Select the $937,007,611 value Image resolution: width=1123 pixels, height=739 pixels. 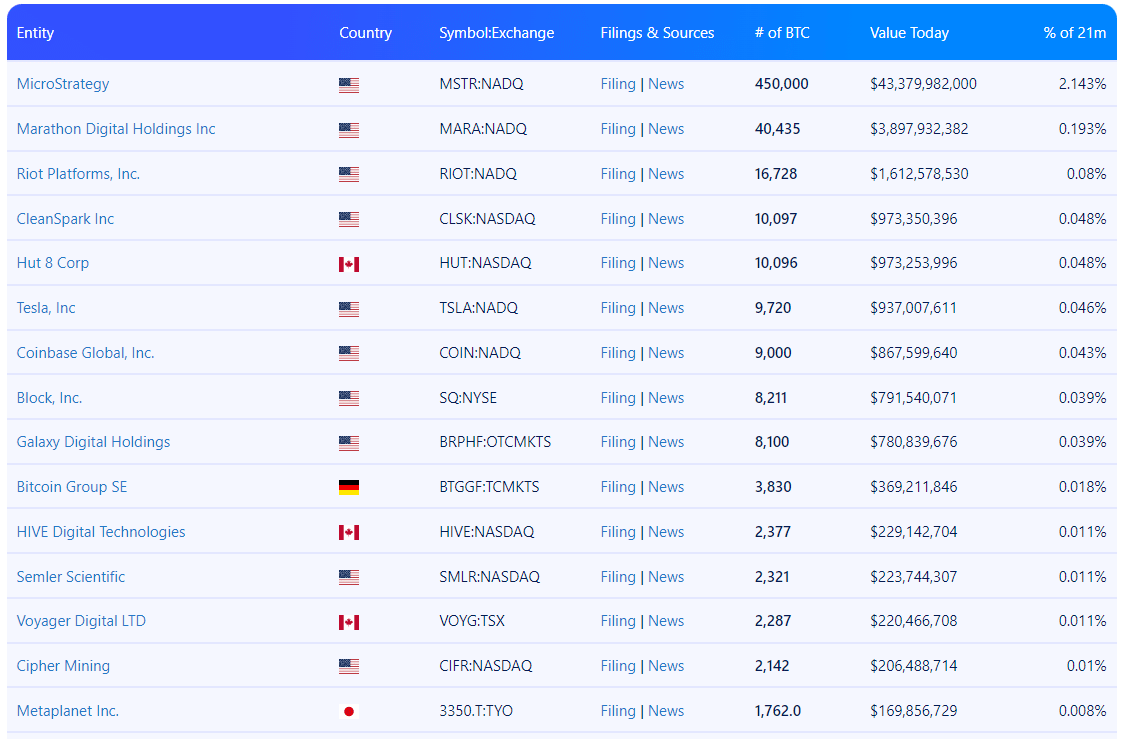coord(913,308)
